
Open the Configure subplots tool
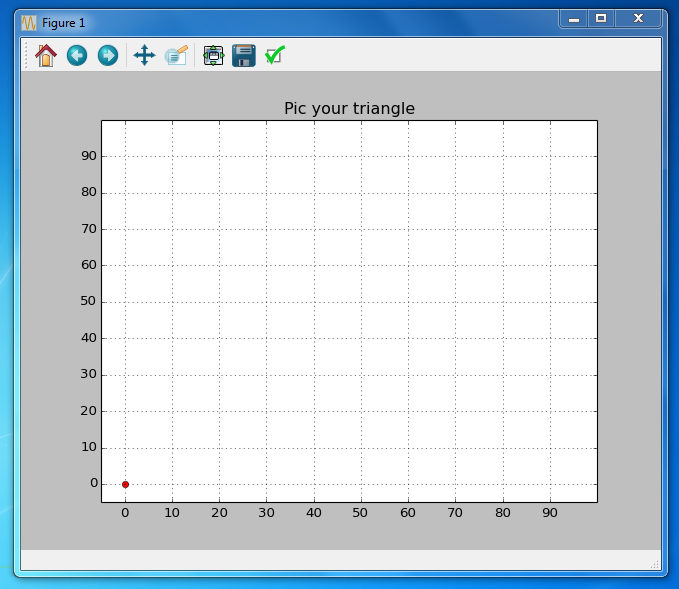tap(213, 55)
